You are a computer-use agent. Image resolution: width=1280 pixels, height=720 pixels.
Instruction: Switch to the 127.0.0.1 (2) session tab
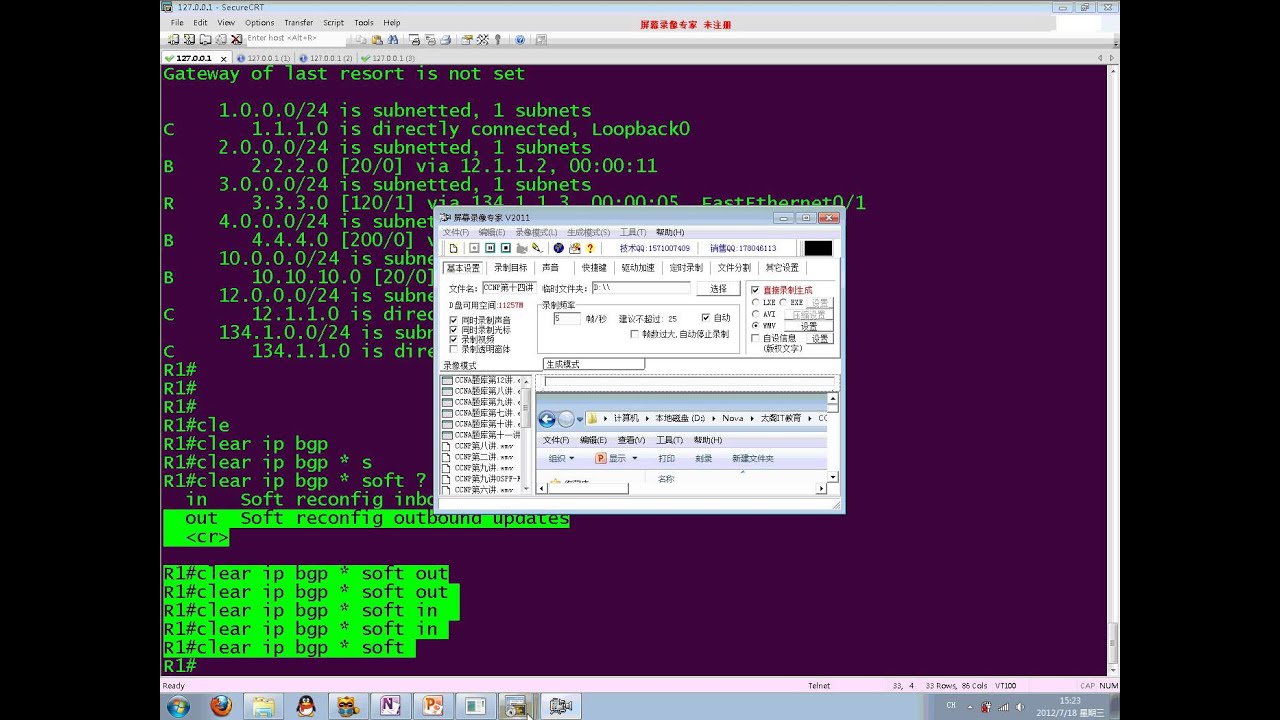(x=328, y=58)
